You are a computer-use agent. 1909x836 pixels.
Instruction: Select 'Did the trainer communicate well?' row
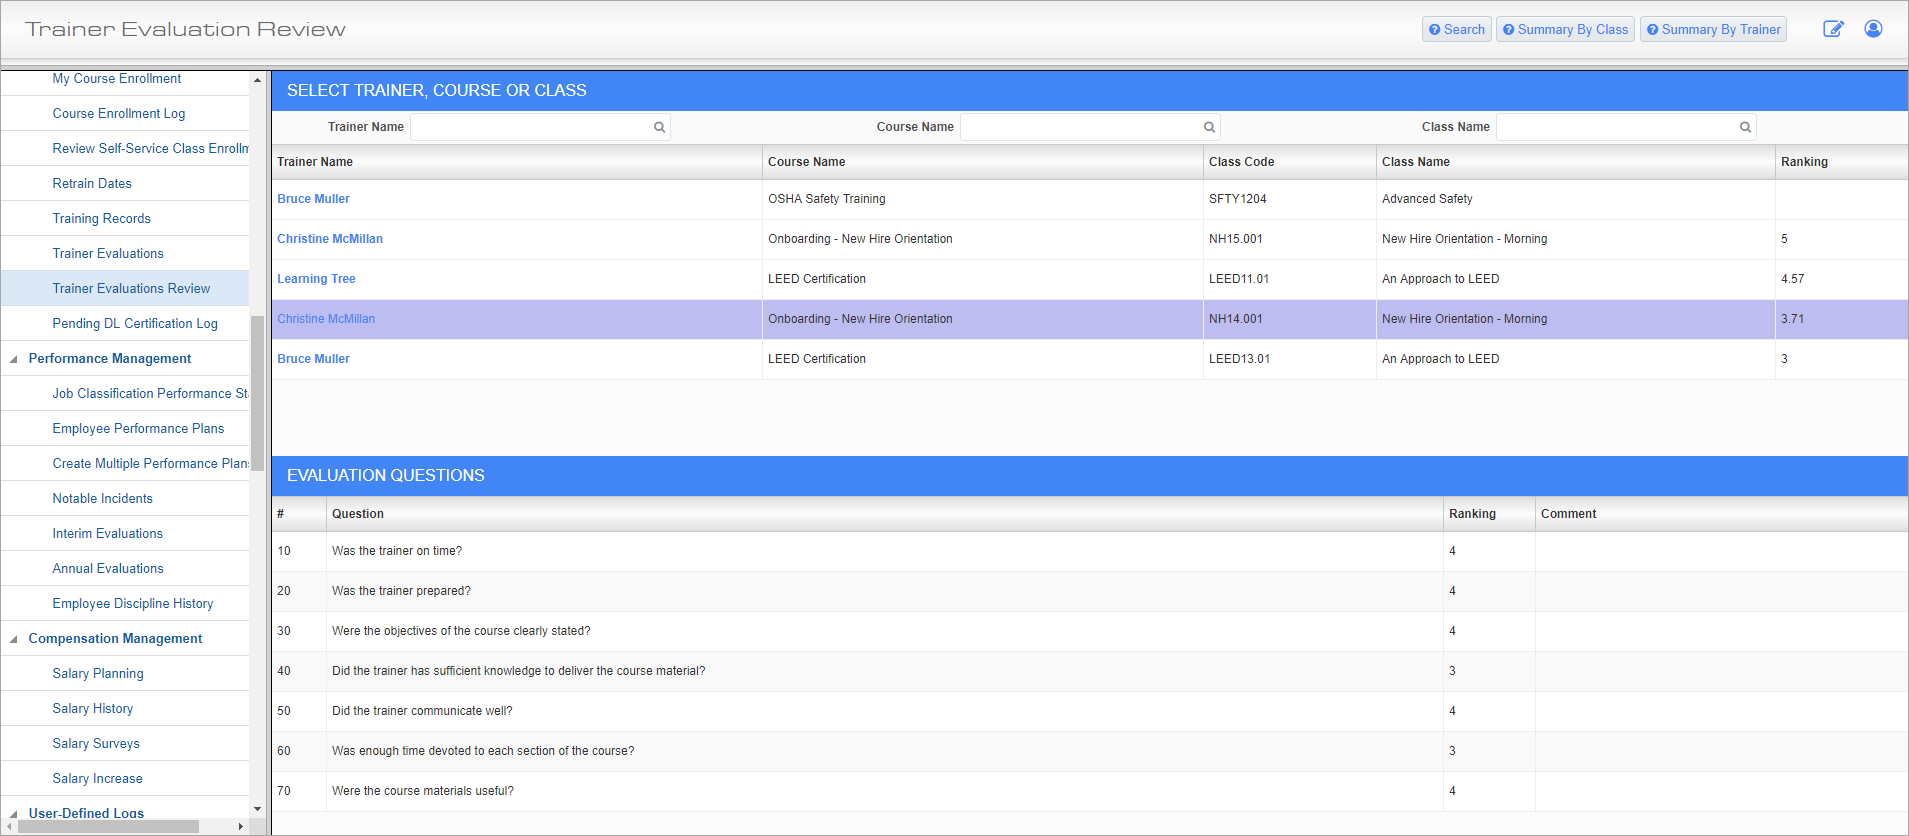(1090, 711)
